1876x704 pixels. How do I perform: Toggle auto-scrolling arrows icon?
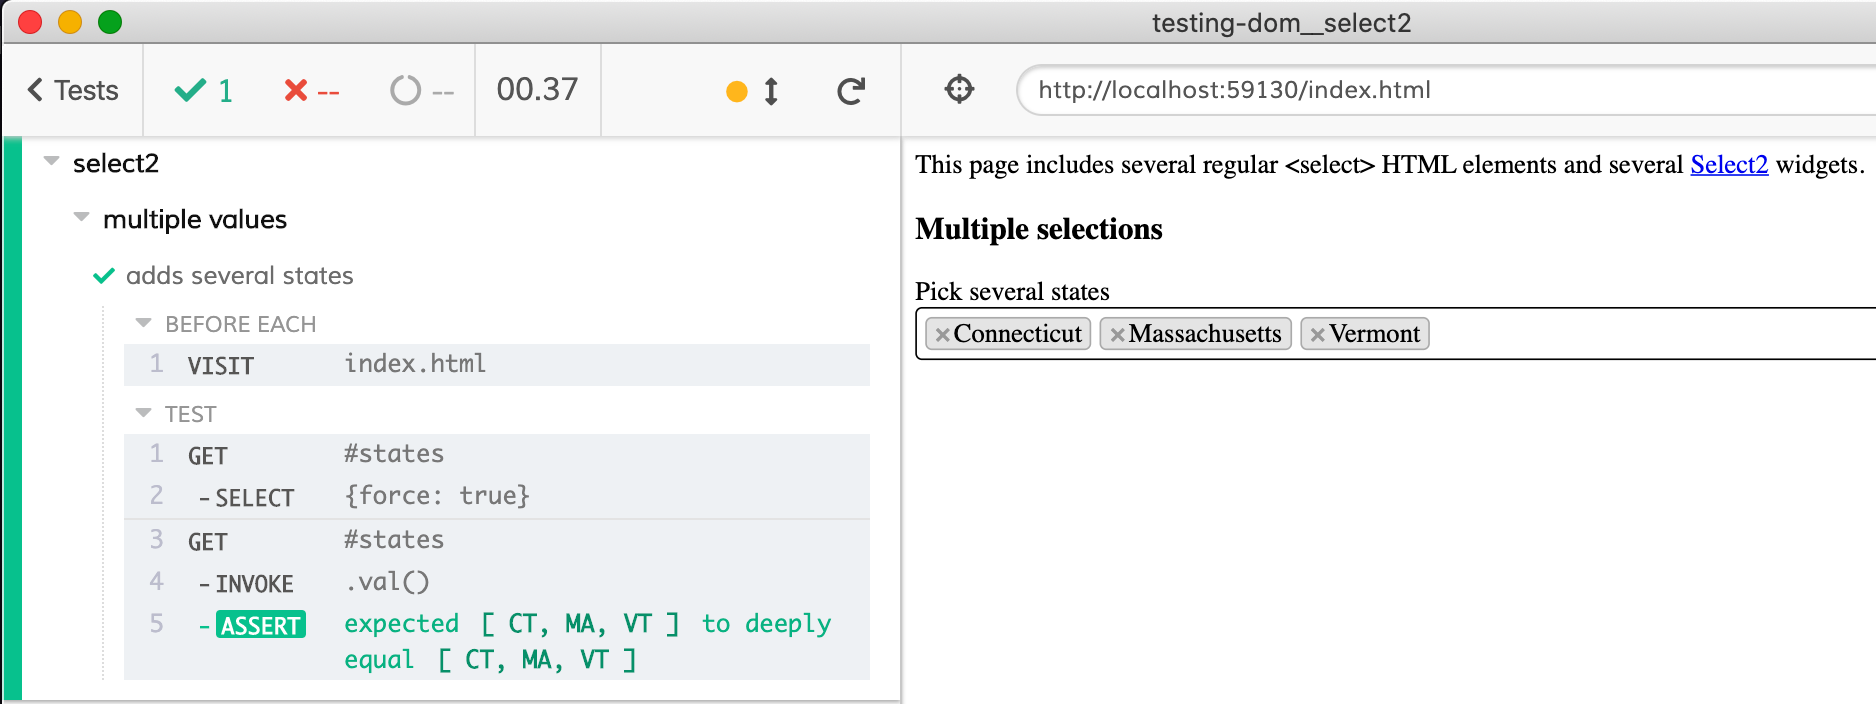[771, 92]
